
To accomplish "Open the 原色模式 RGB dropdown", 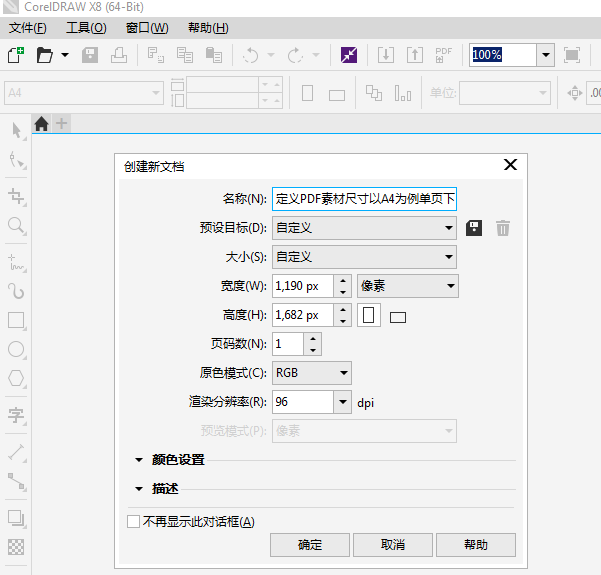I will pos(312,373).
